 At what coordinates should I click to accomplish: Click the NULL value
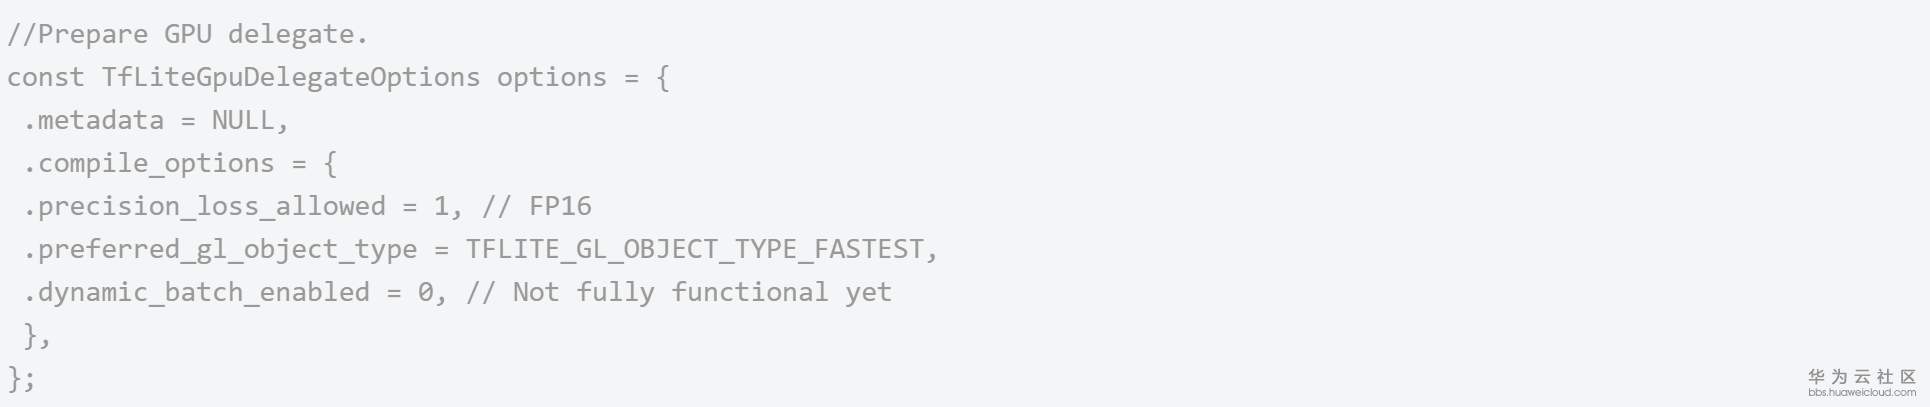(x=243, y=121)
